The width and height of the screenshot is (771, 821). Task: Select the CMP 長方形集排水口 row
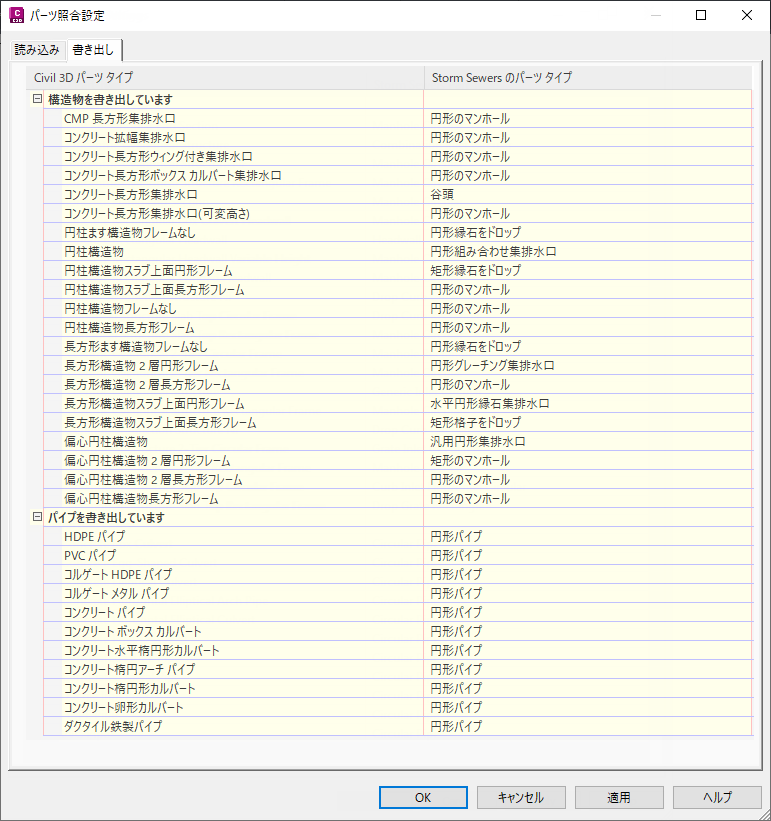398,118
